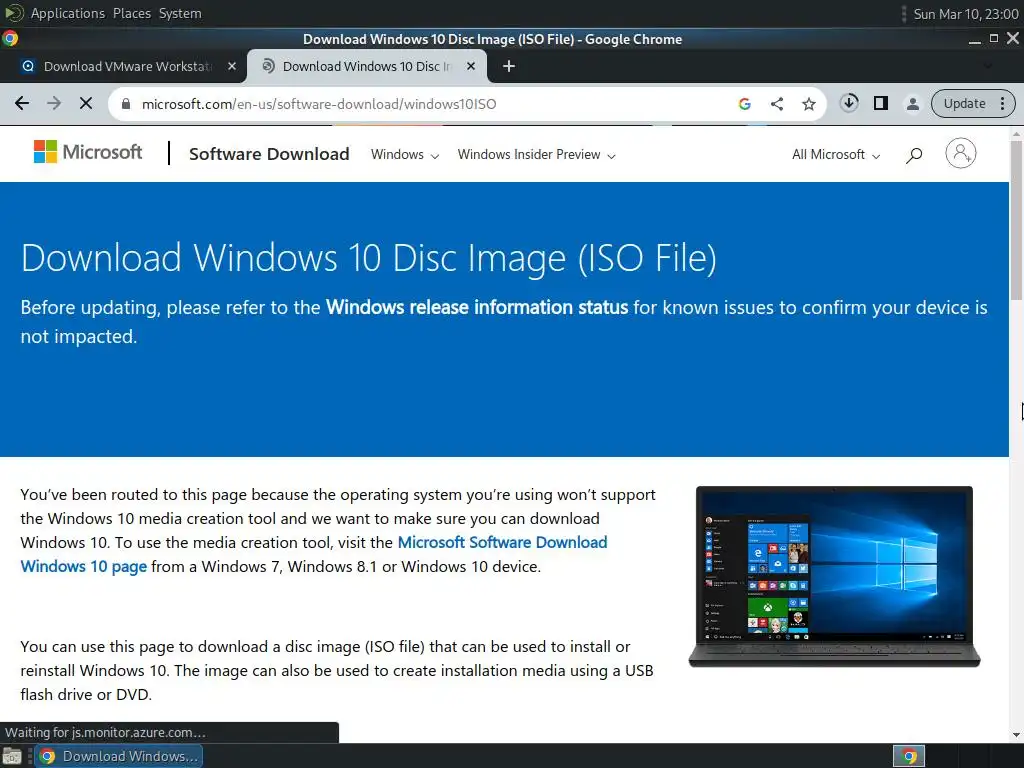The height and width of the screenshot is (768, 1024).
Task: Click the clock showing Sun Mar 10, 23:00
Action: 965,14
